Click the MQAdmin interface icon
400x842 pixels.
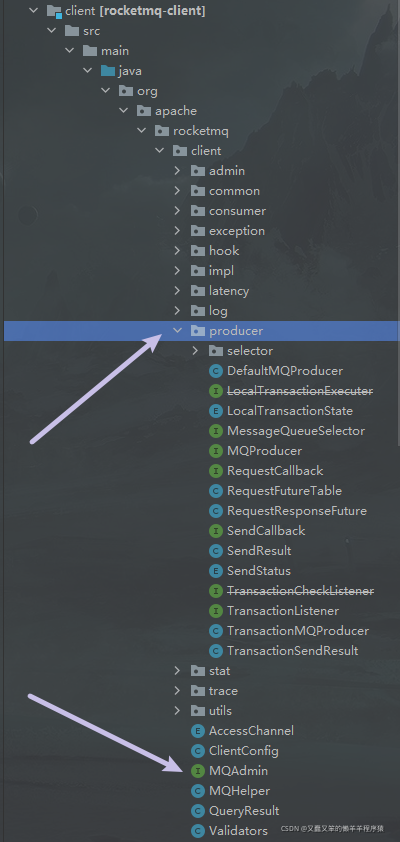(198, 771)
